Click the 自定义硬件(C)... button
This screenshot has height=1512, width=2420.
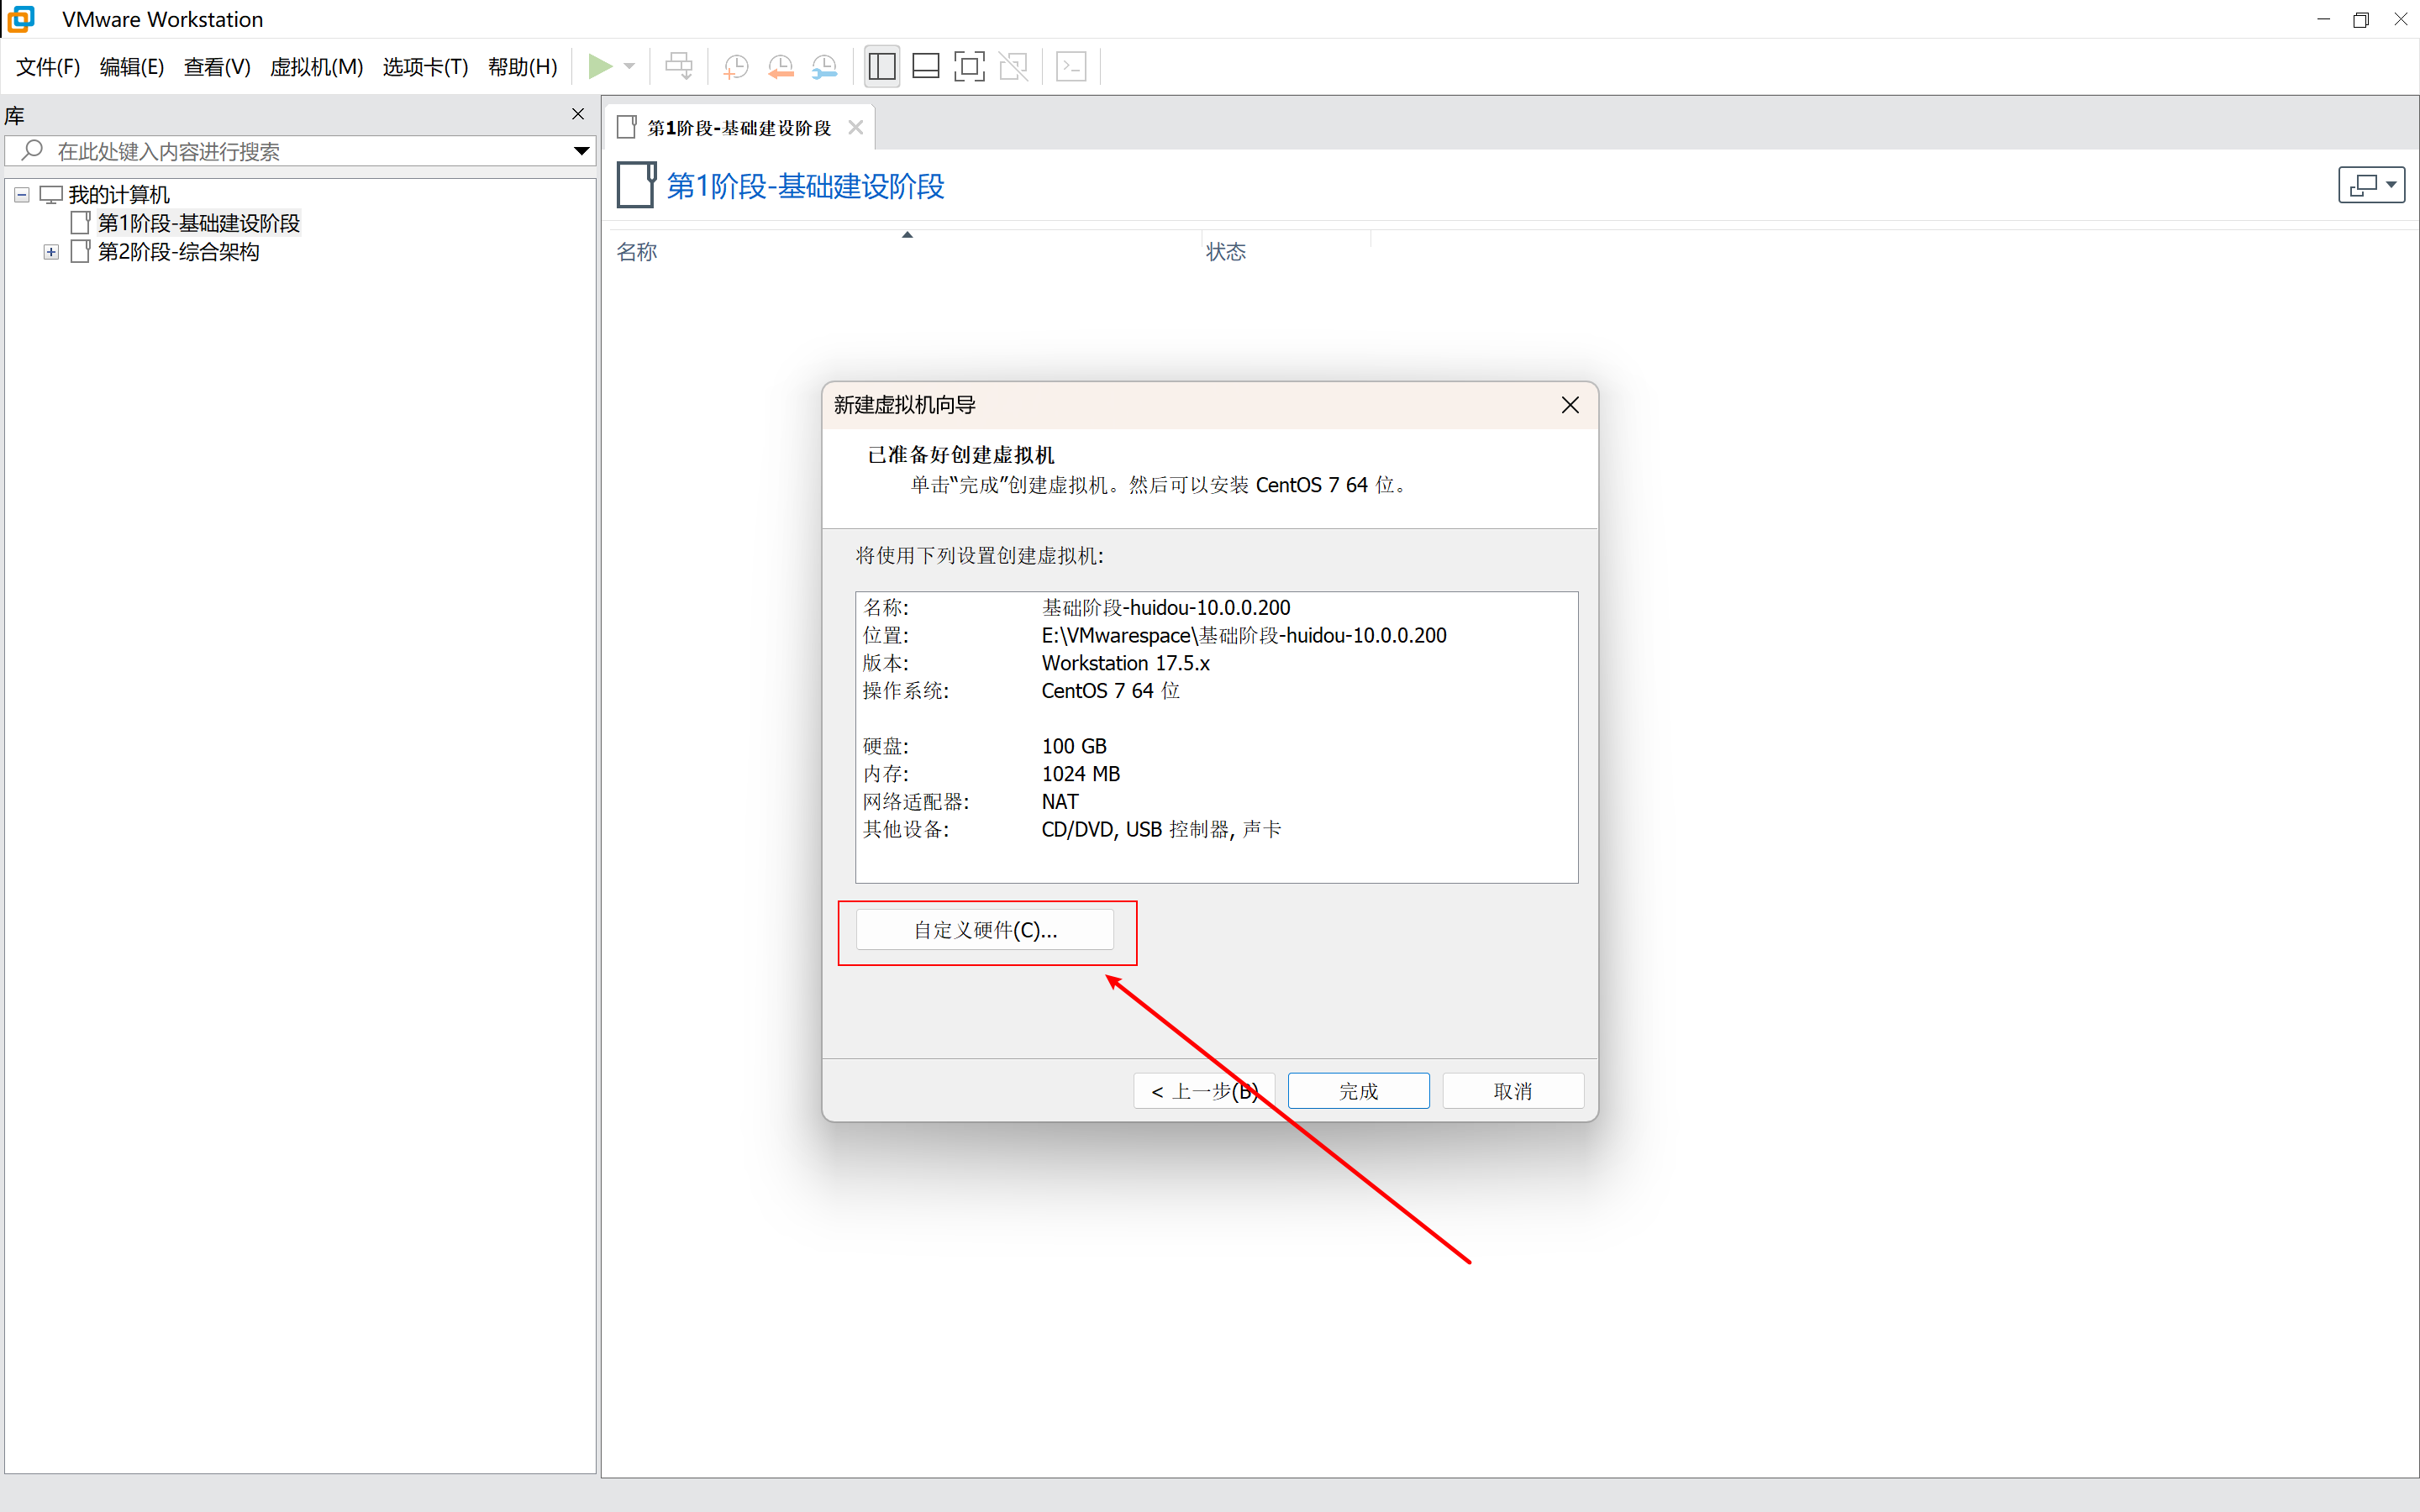(x=985, y=930)
